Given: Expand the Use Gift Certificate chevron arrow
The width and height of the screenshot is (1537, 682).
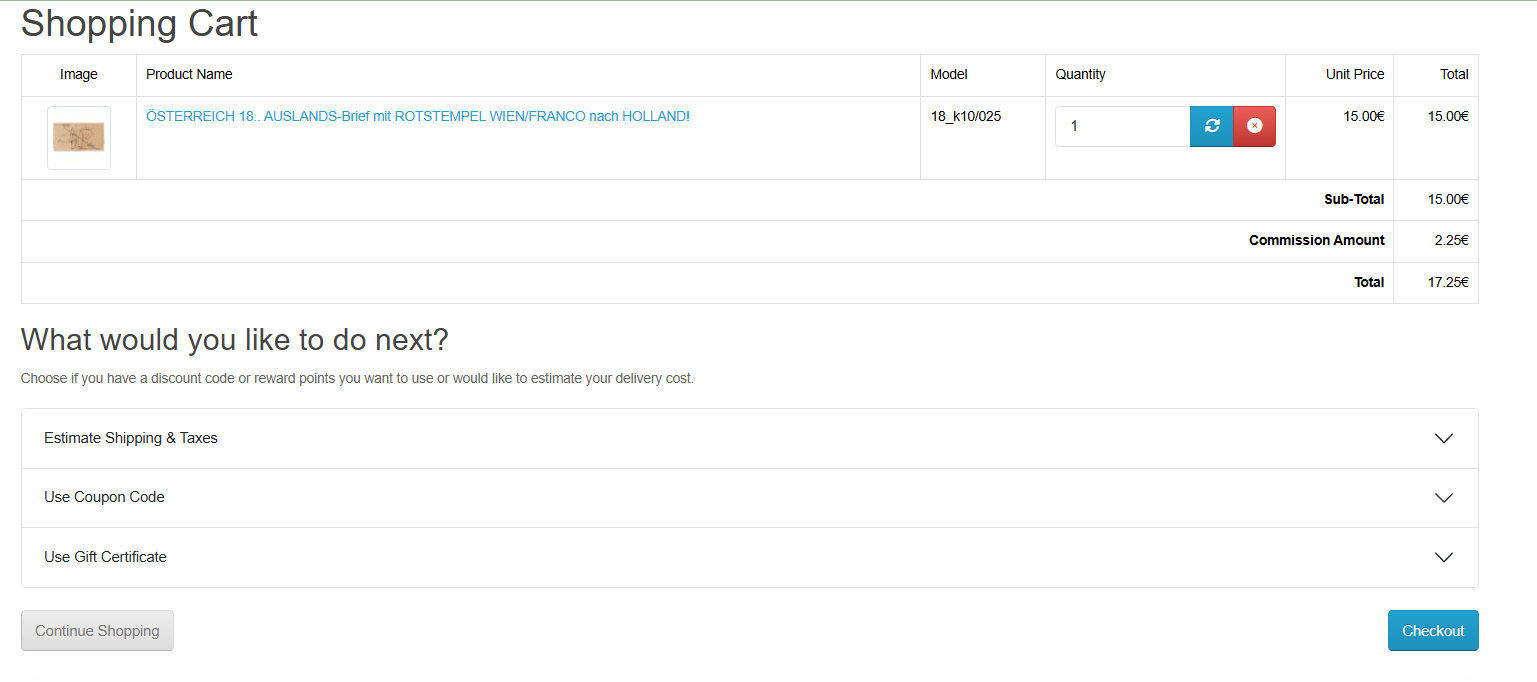Looking at the screenshot, I should (x=1443, y=557).
